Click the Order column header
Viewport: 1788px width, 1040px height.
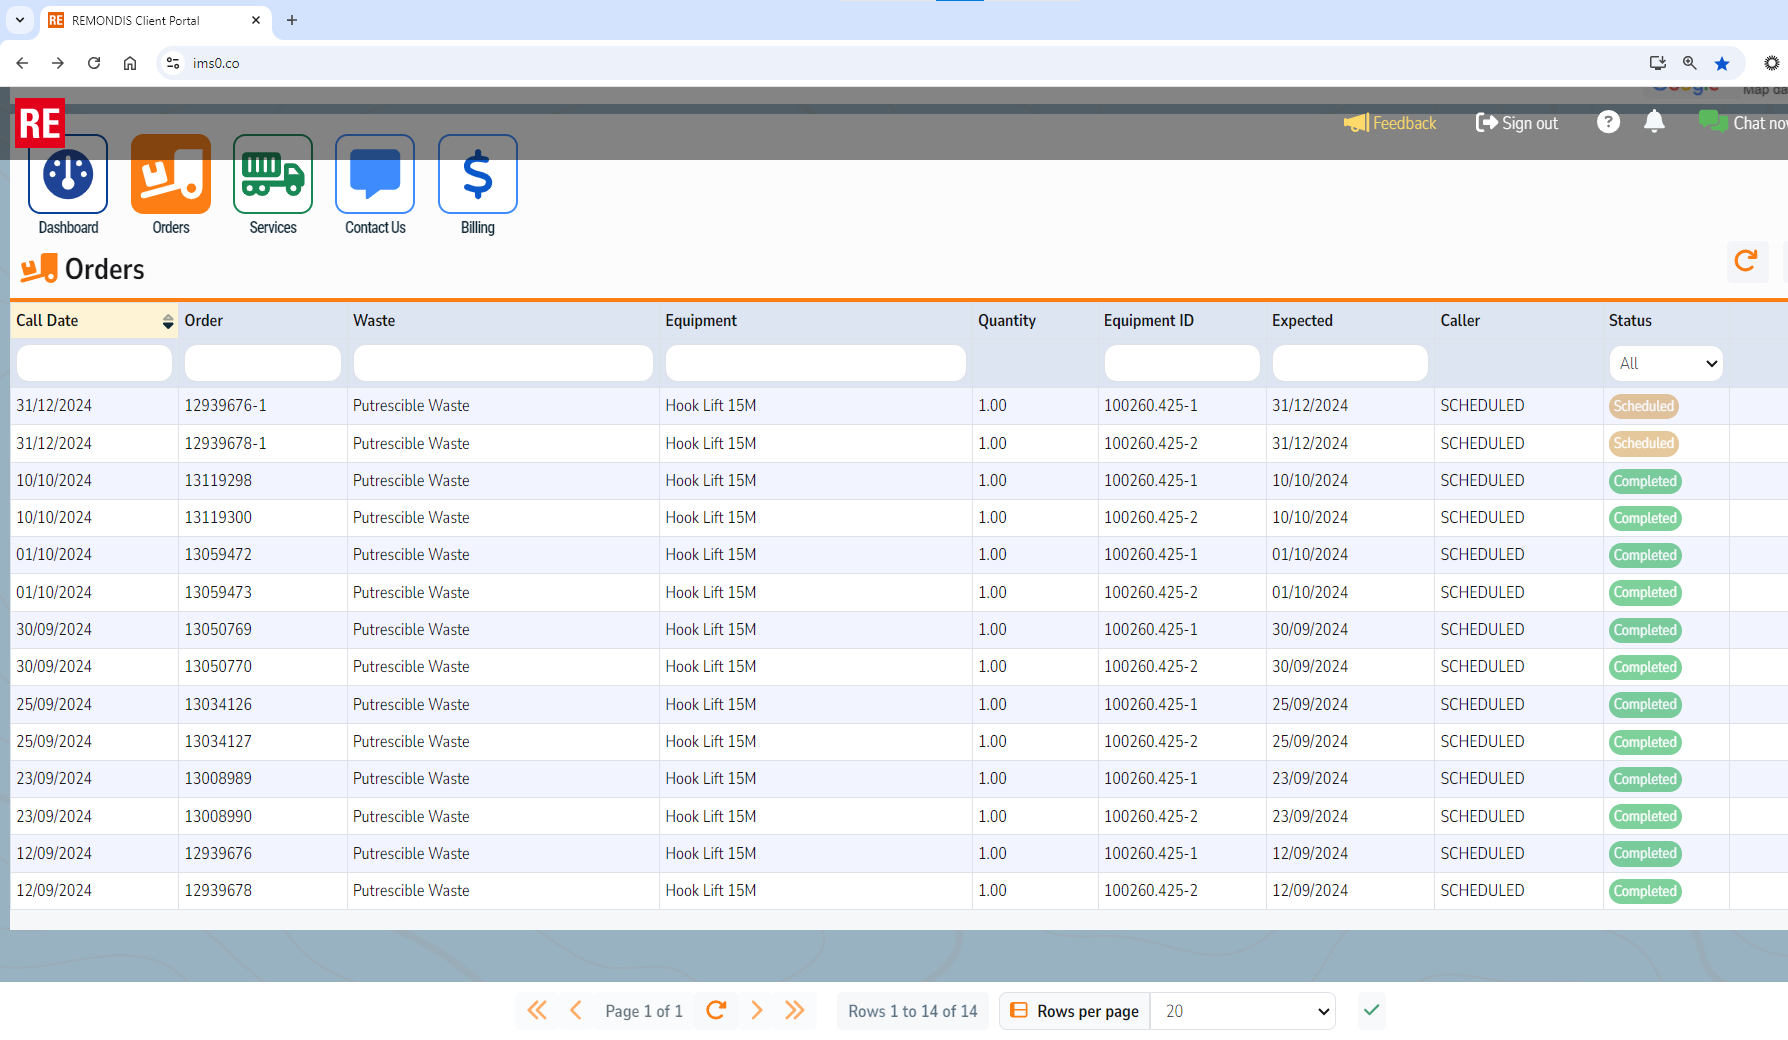coord(204,321)
